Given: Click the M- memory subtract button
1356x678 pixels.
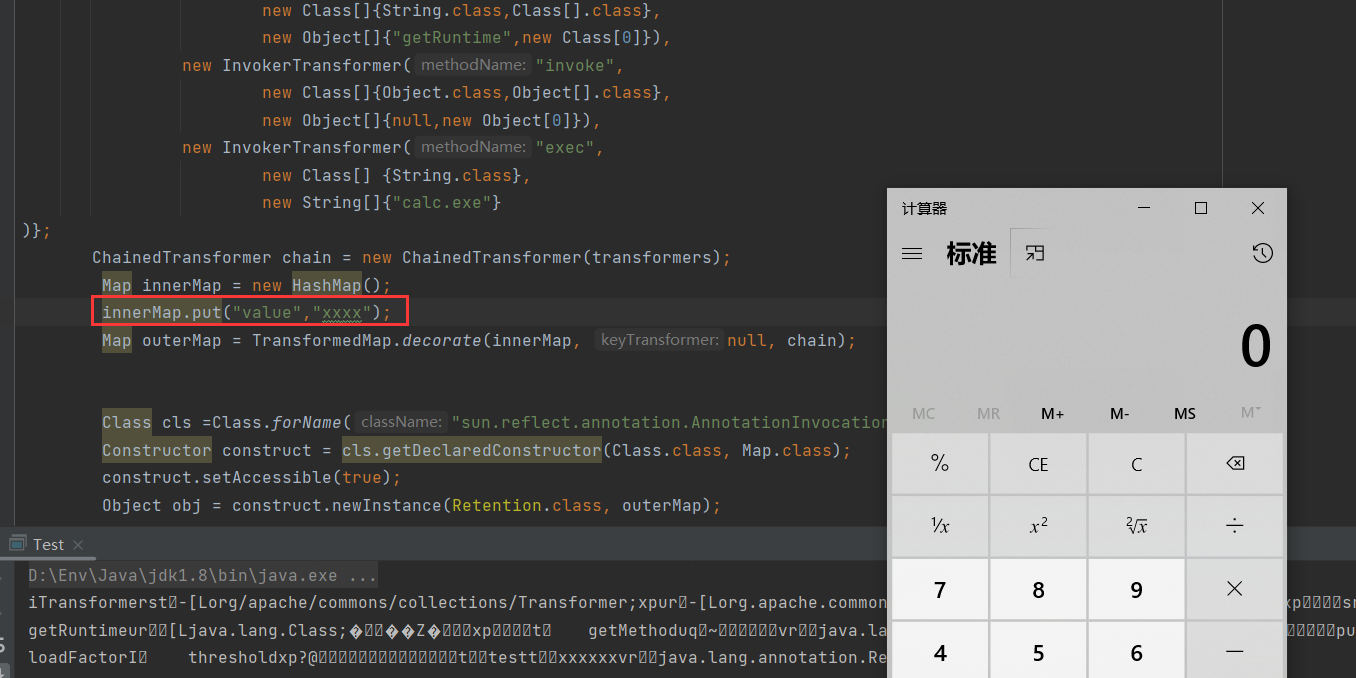Looking at the screenshot, I should (x=1119, y=414).
